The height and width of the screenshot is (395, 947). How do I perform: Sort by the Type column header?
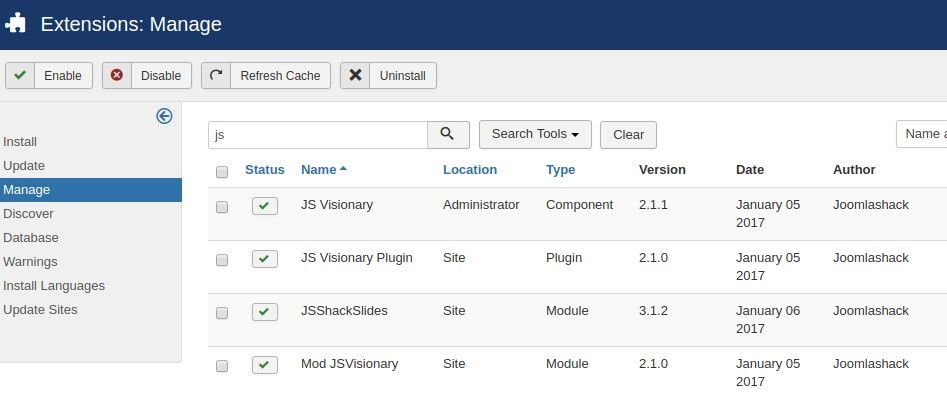click(x=560, y=170)
